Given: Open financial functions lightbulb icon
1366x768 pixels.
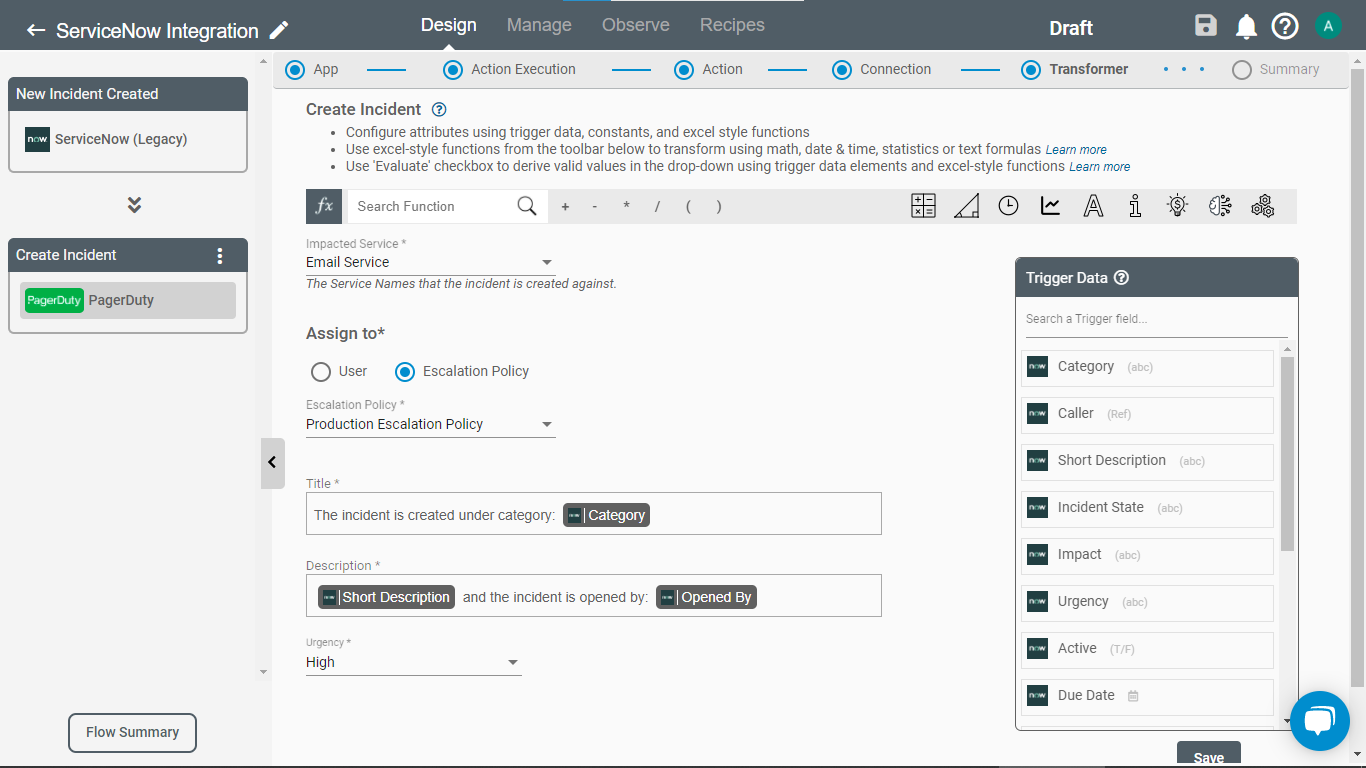Looking at the screenshot, I should [1177, 206].
